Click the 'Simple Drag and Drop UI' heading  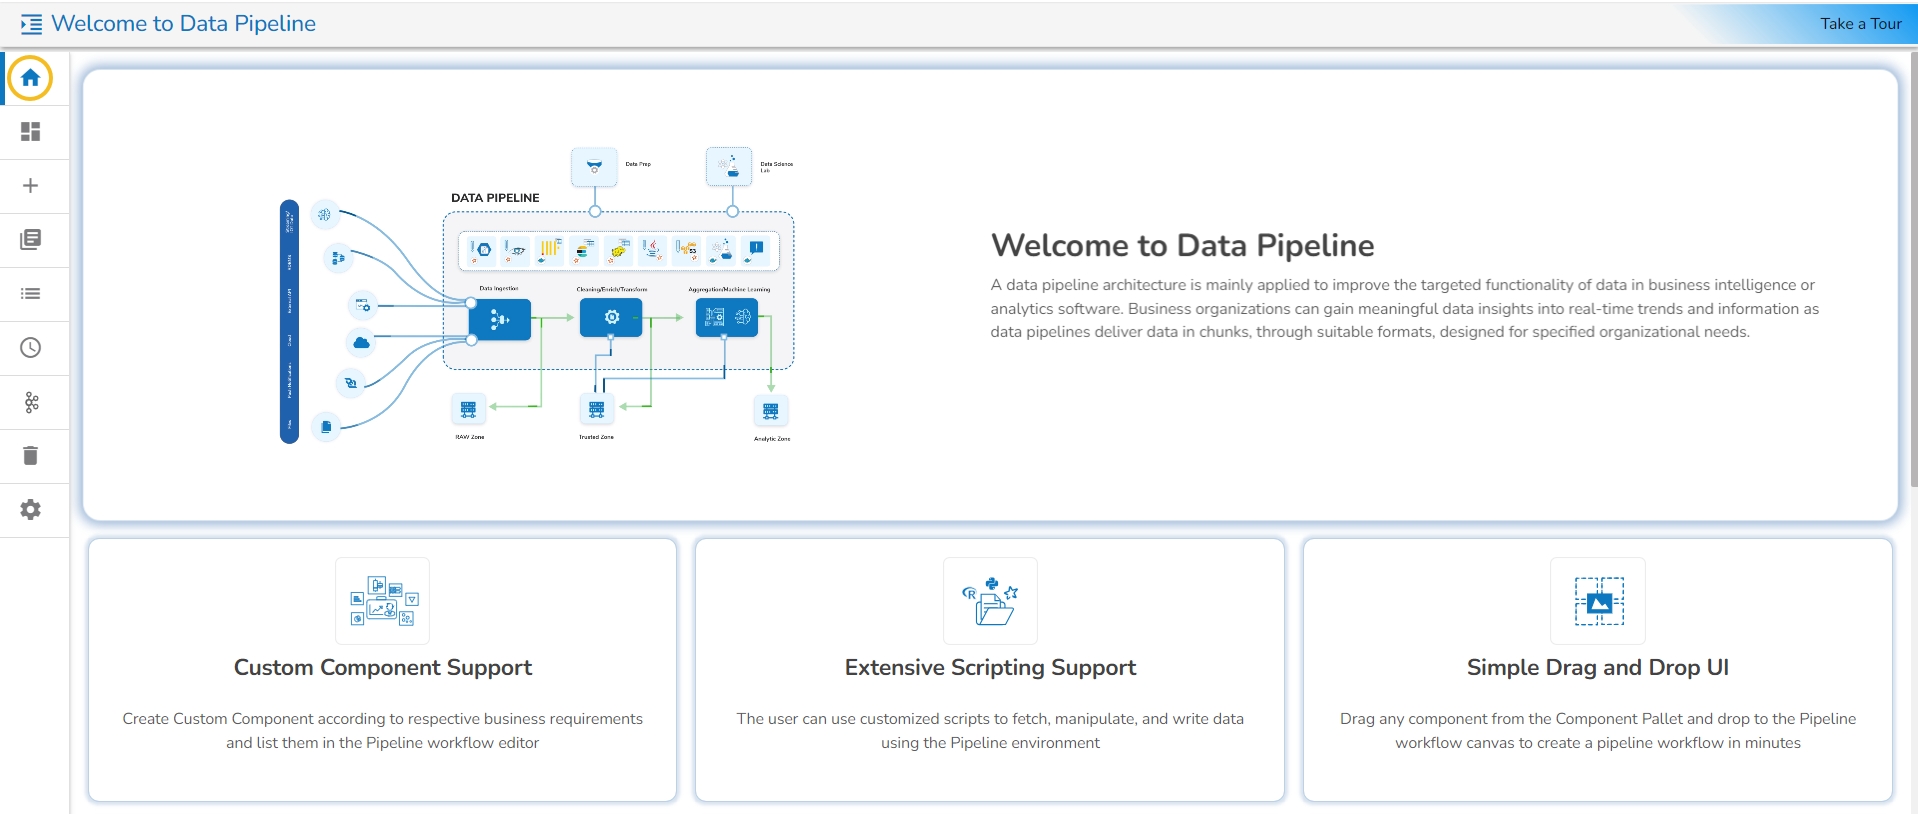click(1598, 668)
